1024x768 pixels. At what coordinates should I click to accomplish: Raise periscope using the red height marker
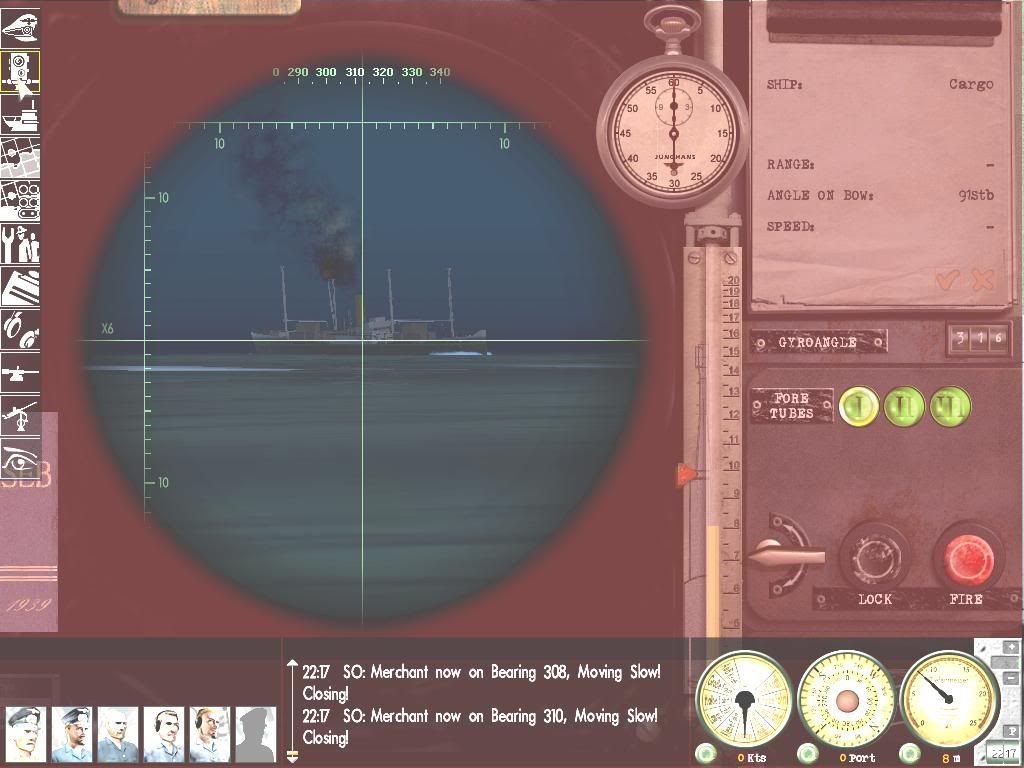(x=686, y=474)
